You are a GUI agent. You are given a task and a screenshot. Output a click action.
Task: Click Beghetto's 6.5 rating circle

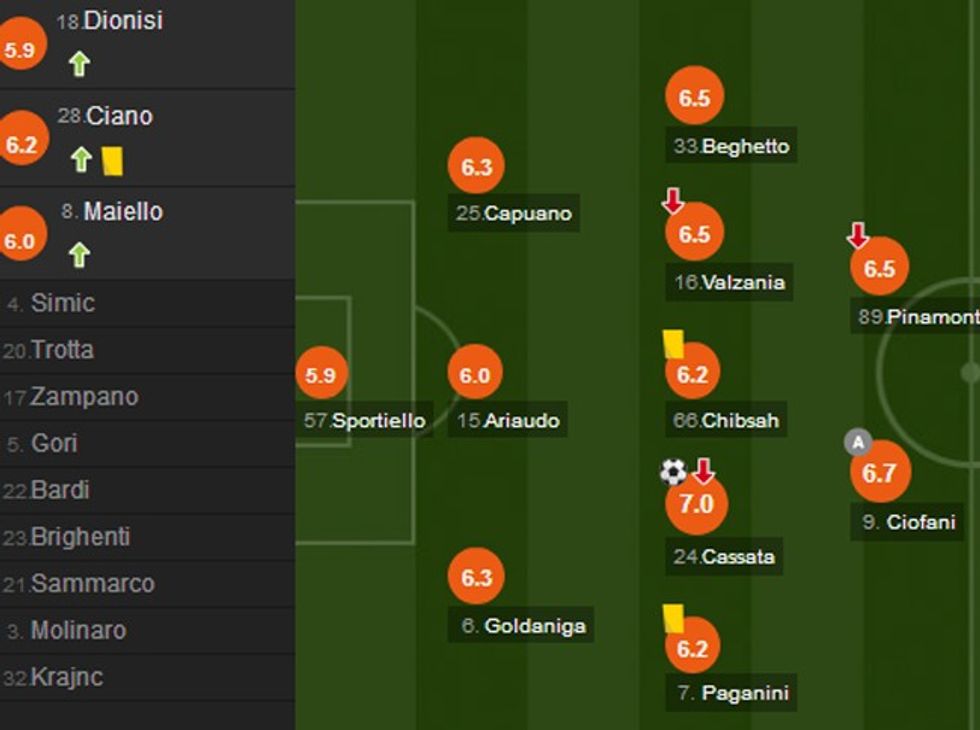694,98
